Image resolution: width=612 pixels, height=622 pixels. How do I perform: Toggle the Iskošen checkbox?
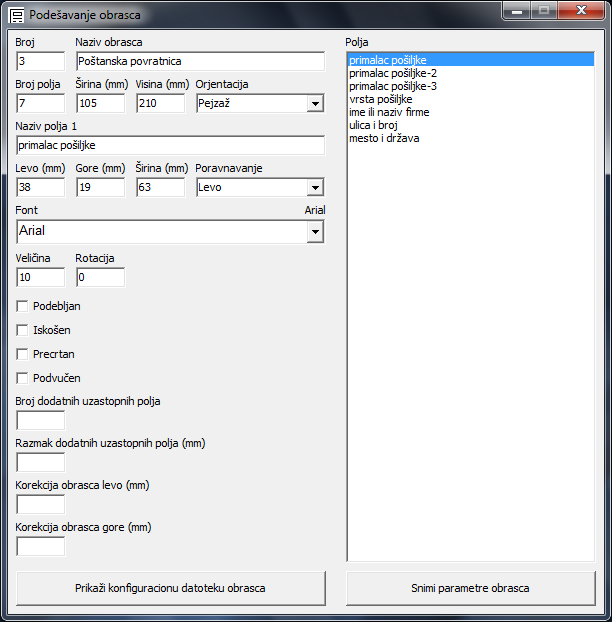click(x=23, y=330)
